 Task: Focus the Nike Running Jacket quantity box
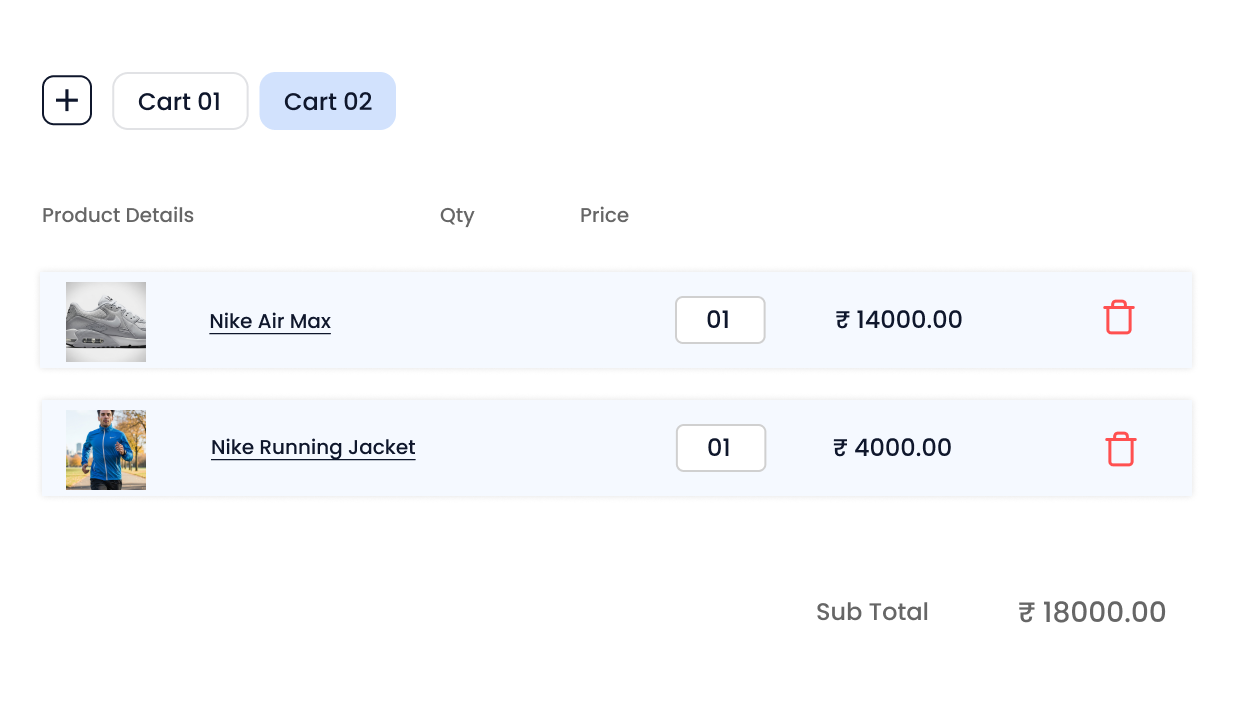click(x=721, y=448)
